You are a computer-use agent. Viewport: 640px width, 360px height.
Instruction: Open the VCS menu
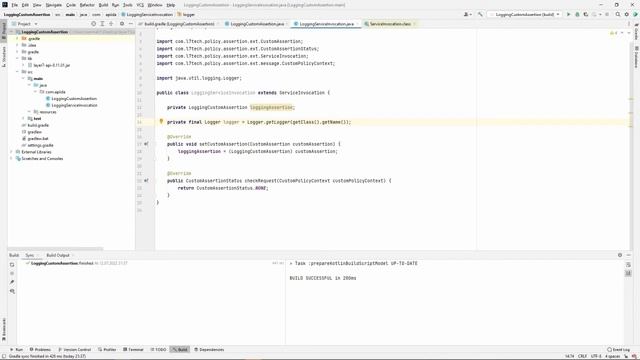[140, 5]
